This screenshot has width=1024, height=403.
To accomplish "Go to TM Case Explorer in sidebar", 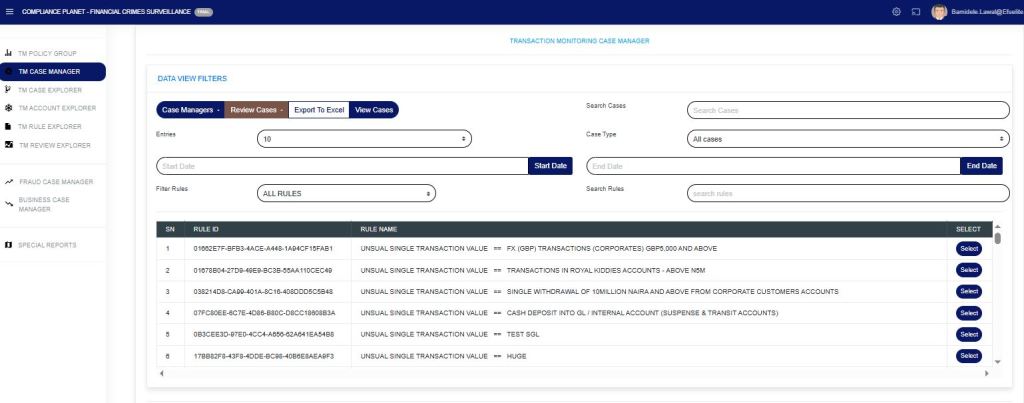I will (55, 90).
